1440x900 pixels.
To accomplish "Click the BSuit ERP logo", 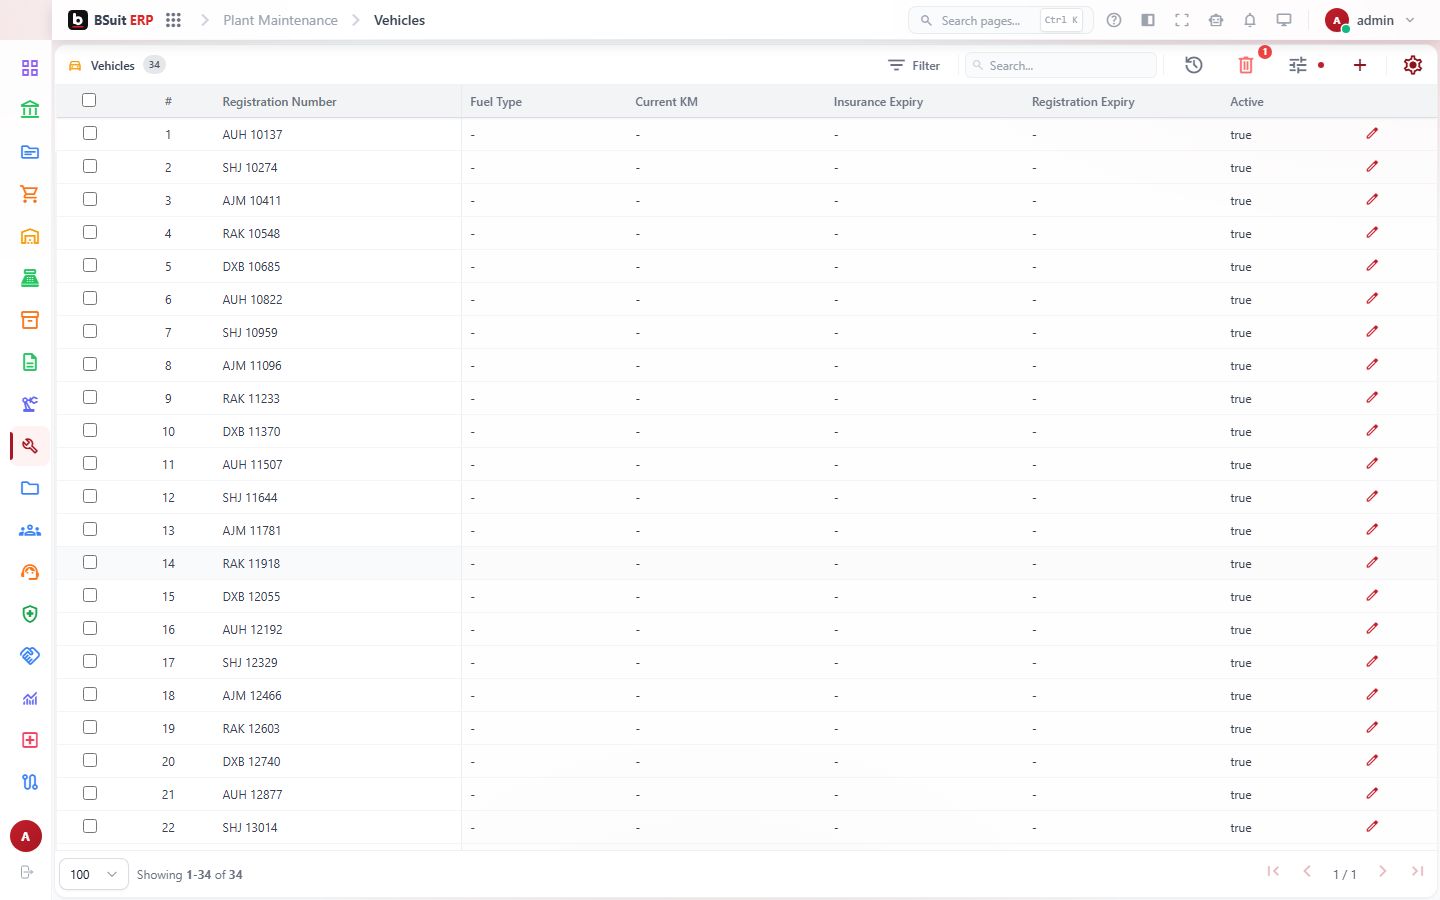I will point(110,20).
